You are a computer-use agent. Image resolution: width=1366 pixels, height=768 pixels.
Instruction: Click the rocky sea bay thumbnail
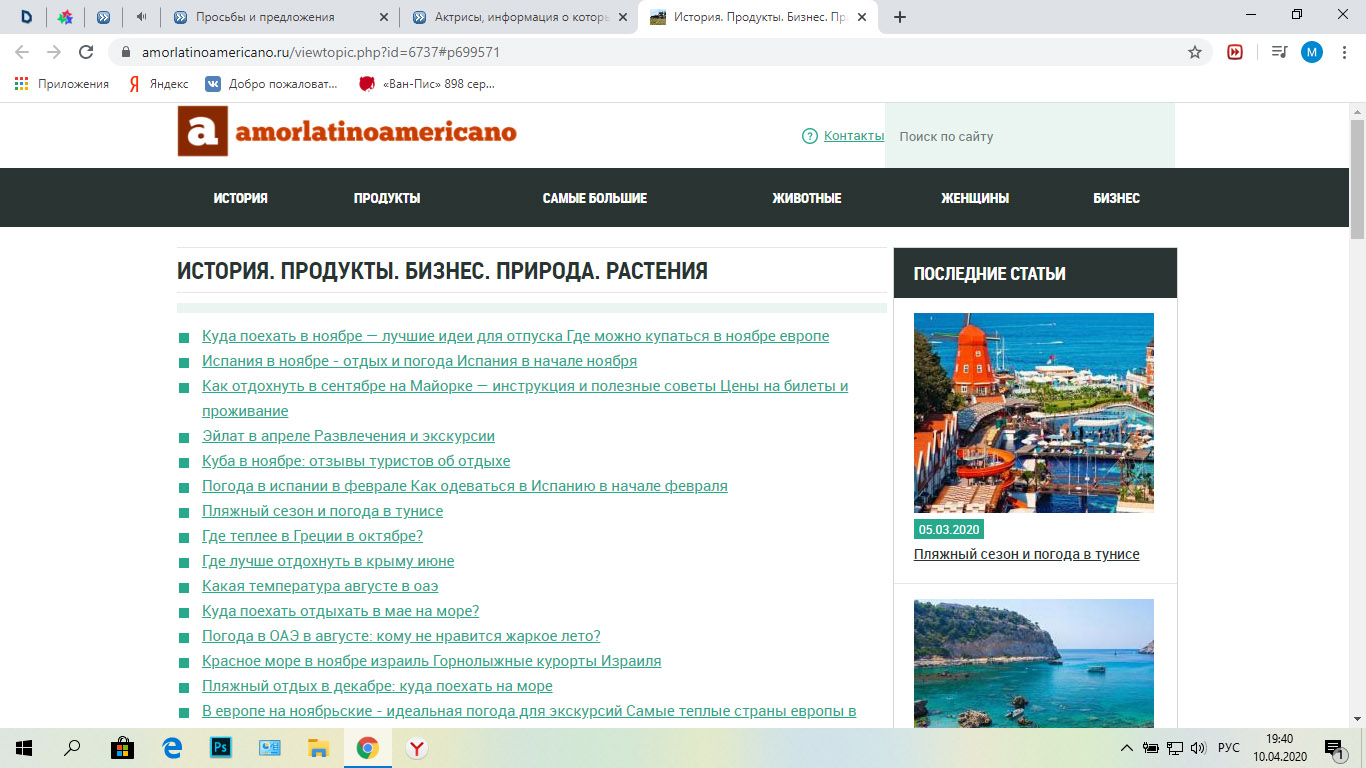pyautogui.click(x=1034, y=663)
